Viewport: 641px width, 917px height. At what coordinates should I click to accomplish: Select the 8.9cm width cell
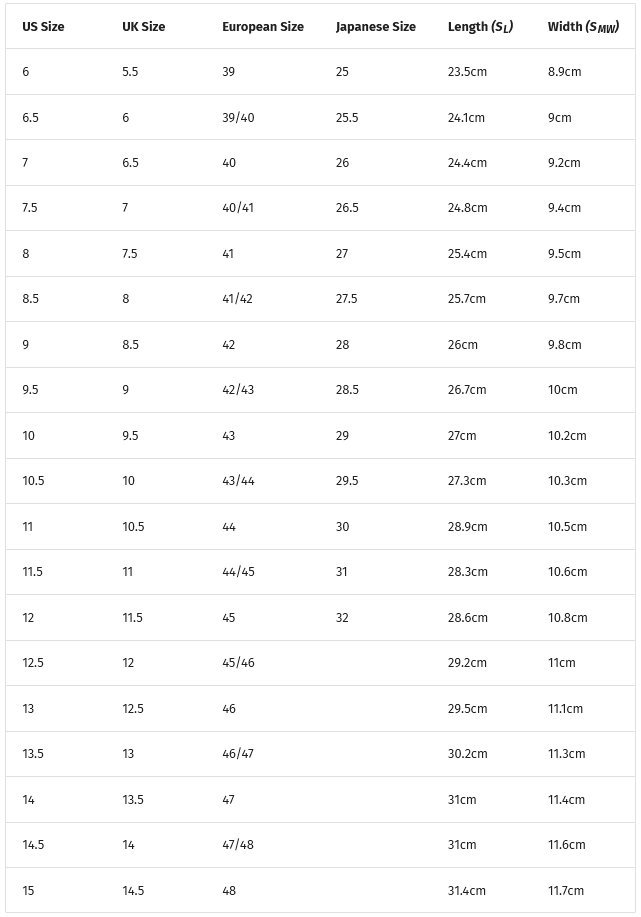[x=564, y=72]
